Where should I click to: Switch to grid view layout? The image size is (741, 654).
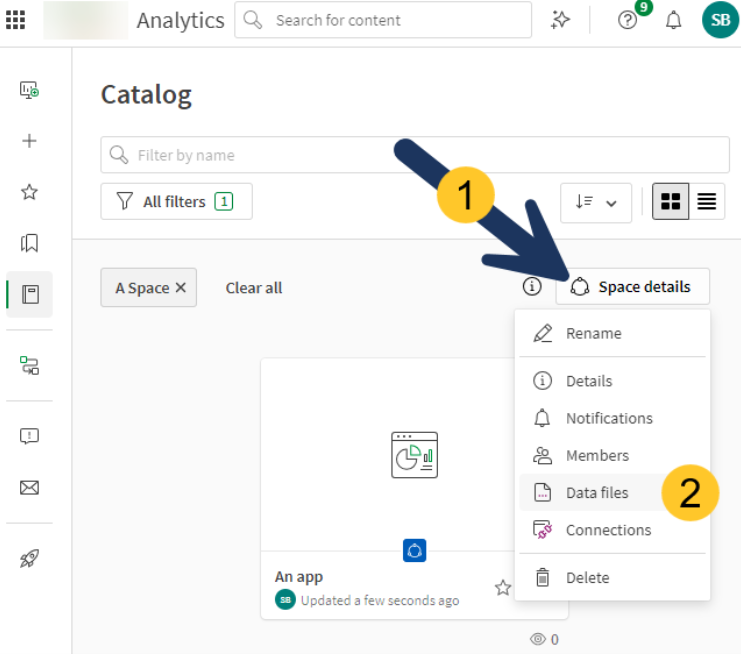coord(670,202)
